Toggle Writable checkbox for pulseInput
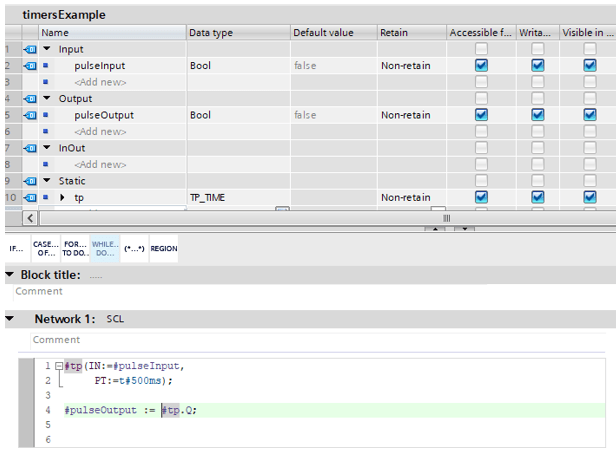This screenshot has width=616, height=452. click(537, 65)
